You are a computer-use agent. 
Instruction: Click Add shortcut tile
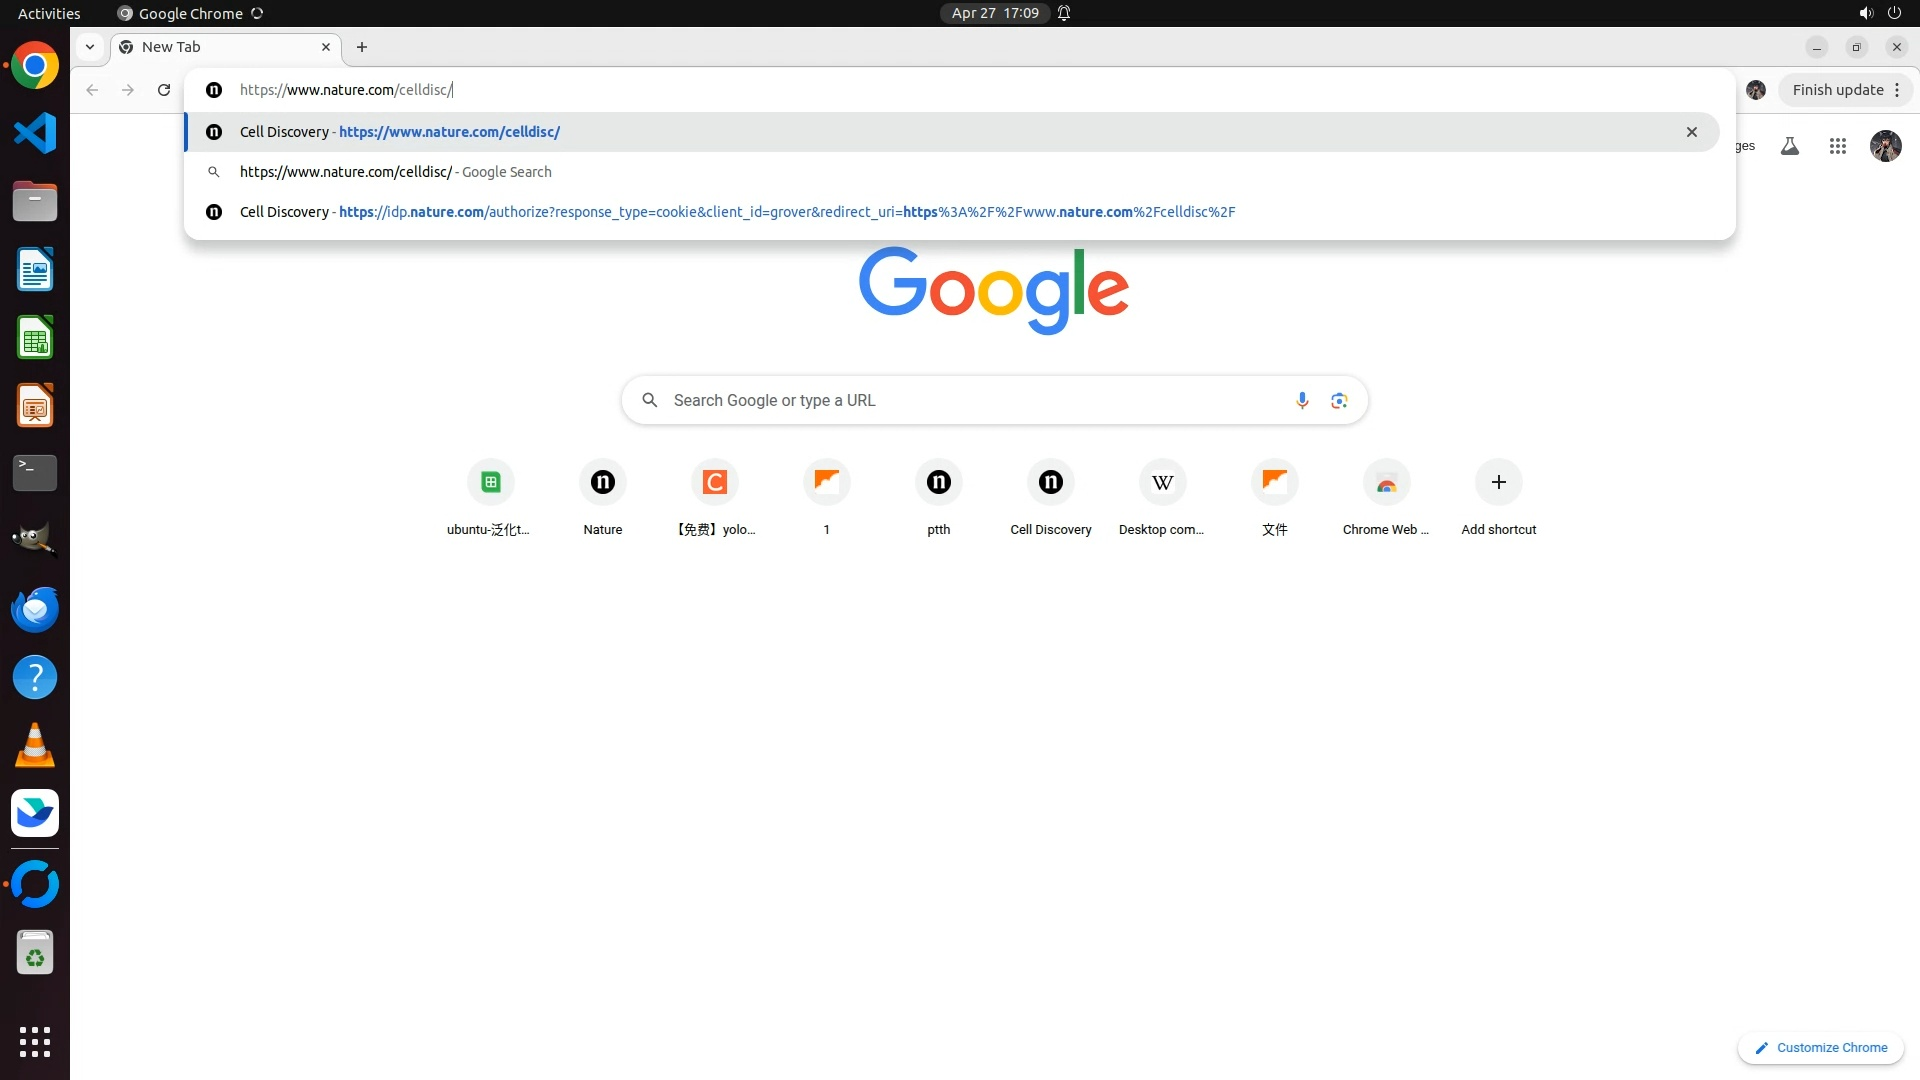point(1498,483)
